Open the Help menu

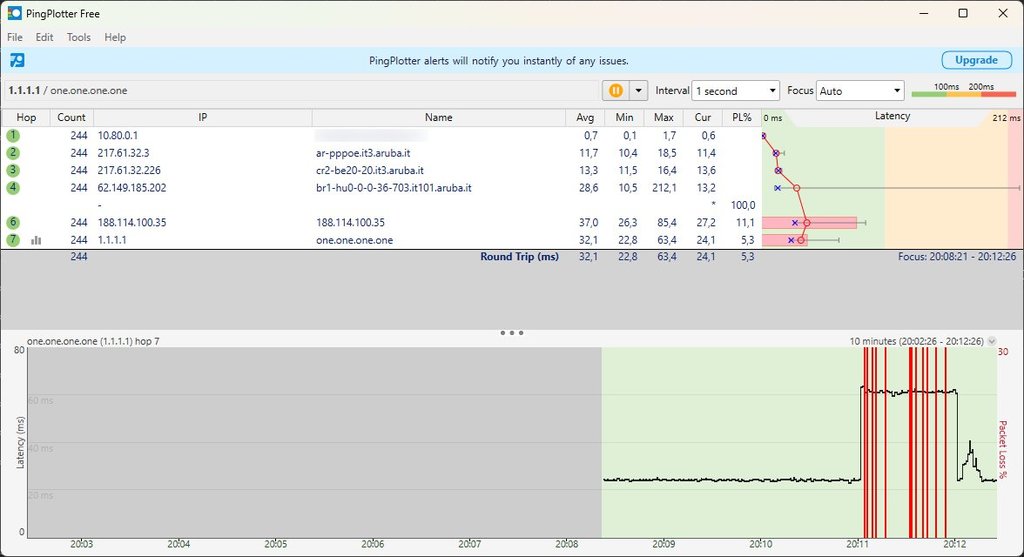tap(115, 37)
